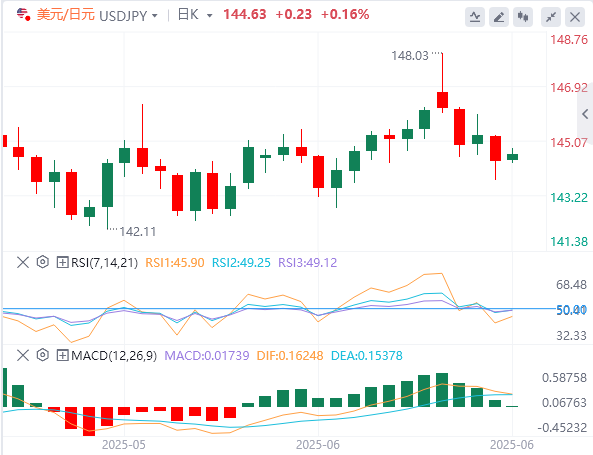Click the 148.03 high price candle
This screenshot has width=593, height=455.
(x=442, y=100)
